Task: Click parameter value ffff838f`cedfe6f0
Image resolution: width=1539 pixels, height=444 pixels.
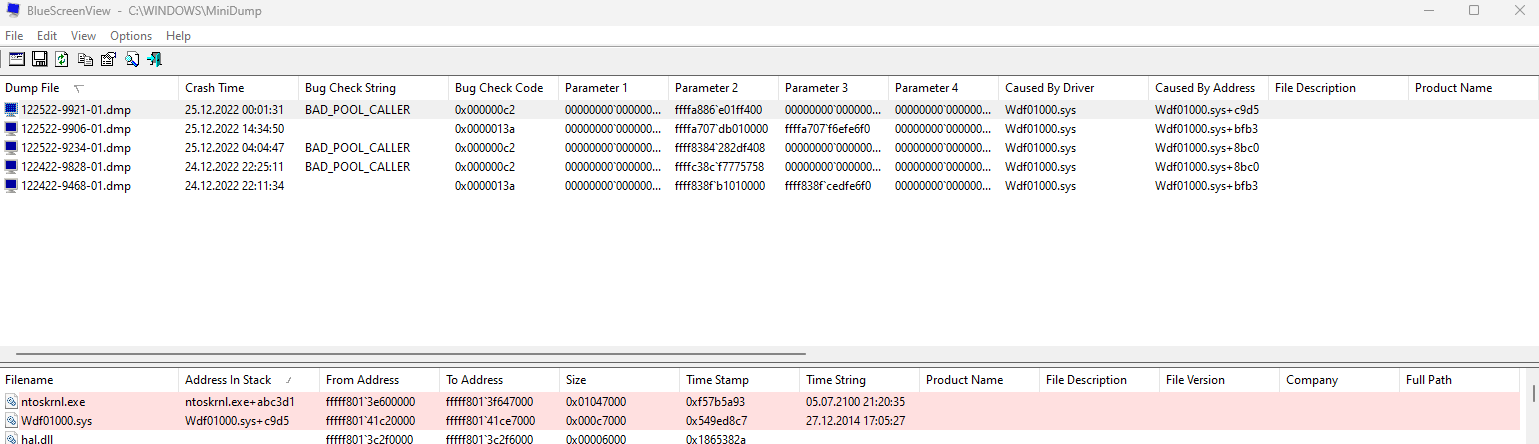Action: pyautogui.click(x=828, y=186)
